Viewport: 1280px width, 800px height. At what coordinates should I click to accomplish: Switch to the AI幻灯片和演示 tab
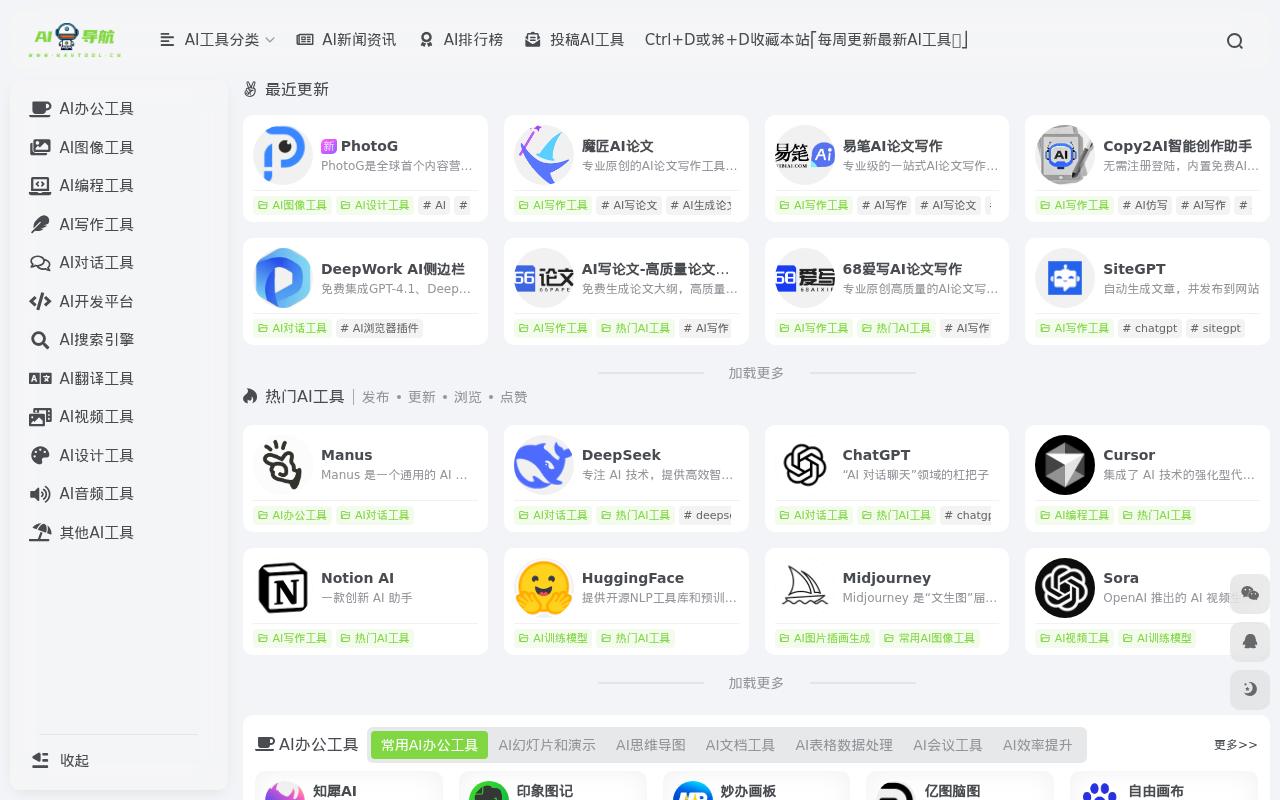547,745
